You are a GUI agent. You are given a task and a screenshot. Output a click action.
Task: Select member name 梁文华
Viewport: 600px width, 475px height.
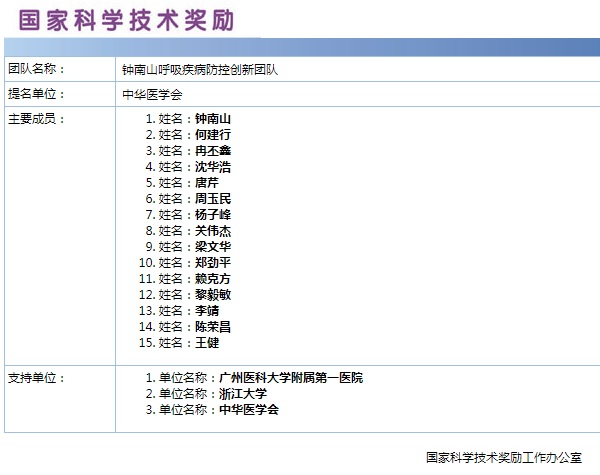coord(213,246)
